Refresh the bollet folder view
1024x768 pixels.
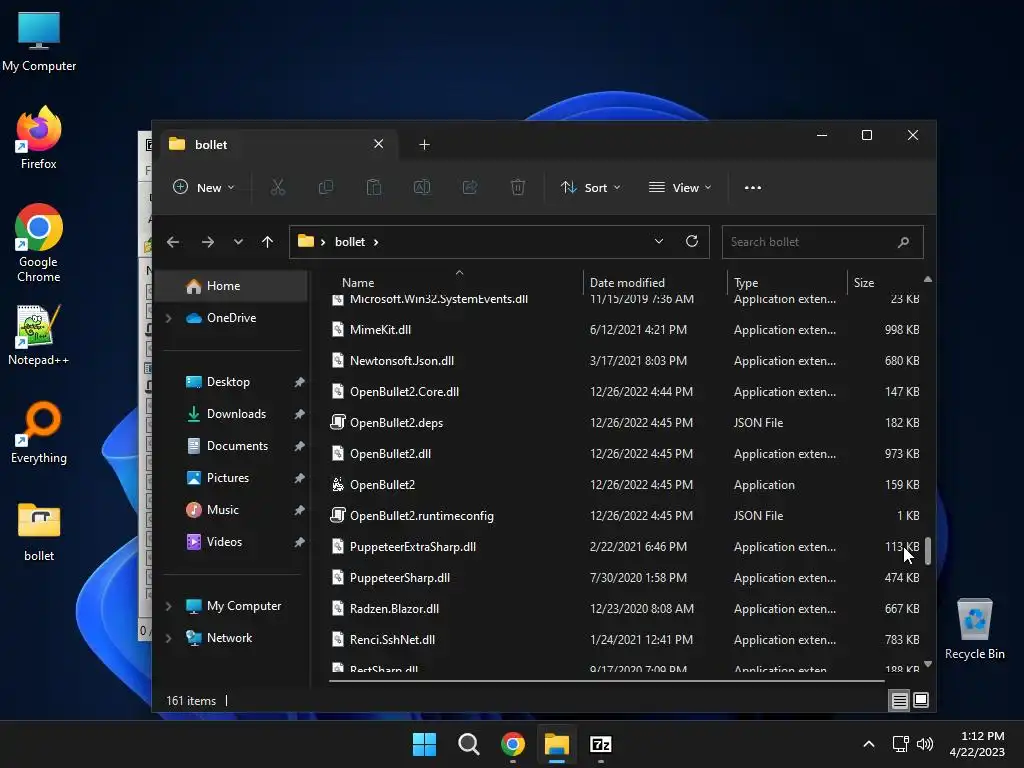click(x=692, y=241)
